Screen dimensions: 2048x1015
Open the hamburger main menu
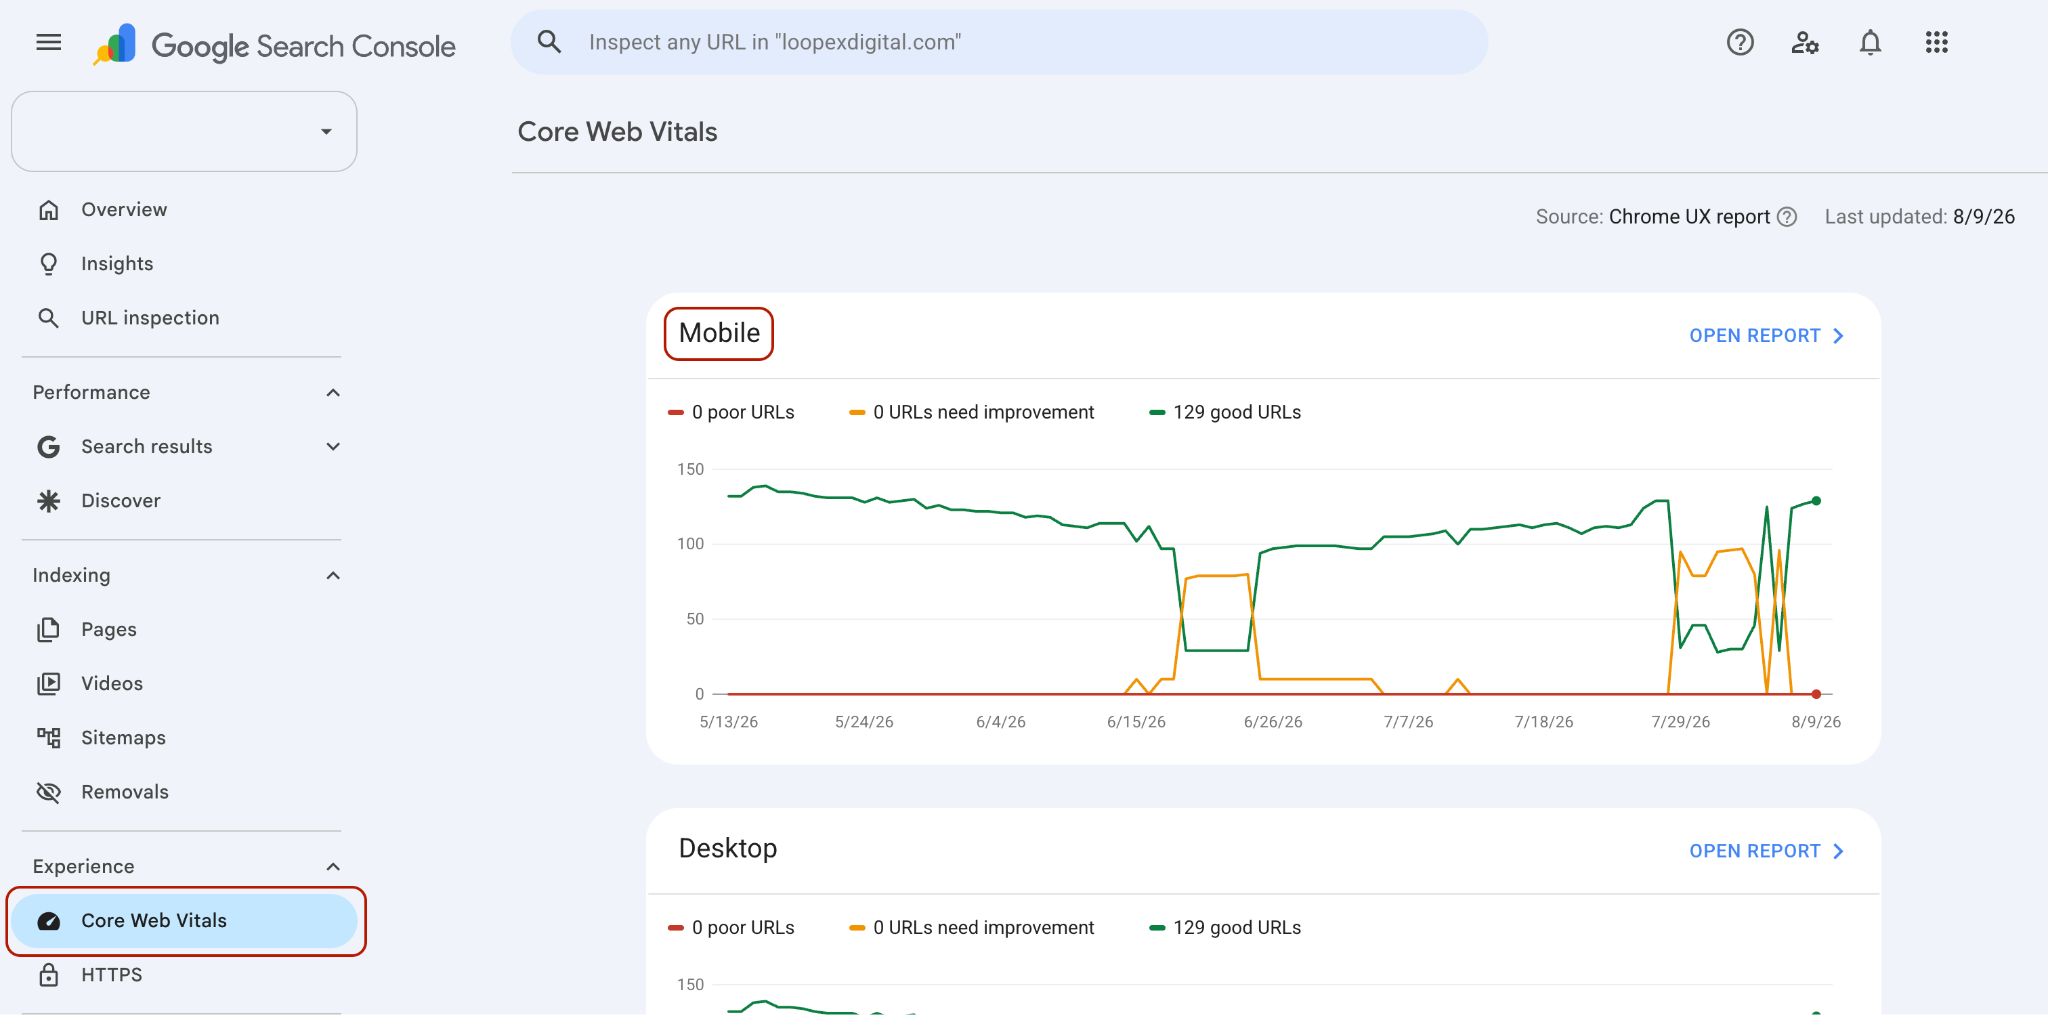(x=48, y=42)
